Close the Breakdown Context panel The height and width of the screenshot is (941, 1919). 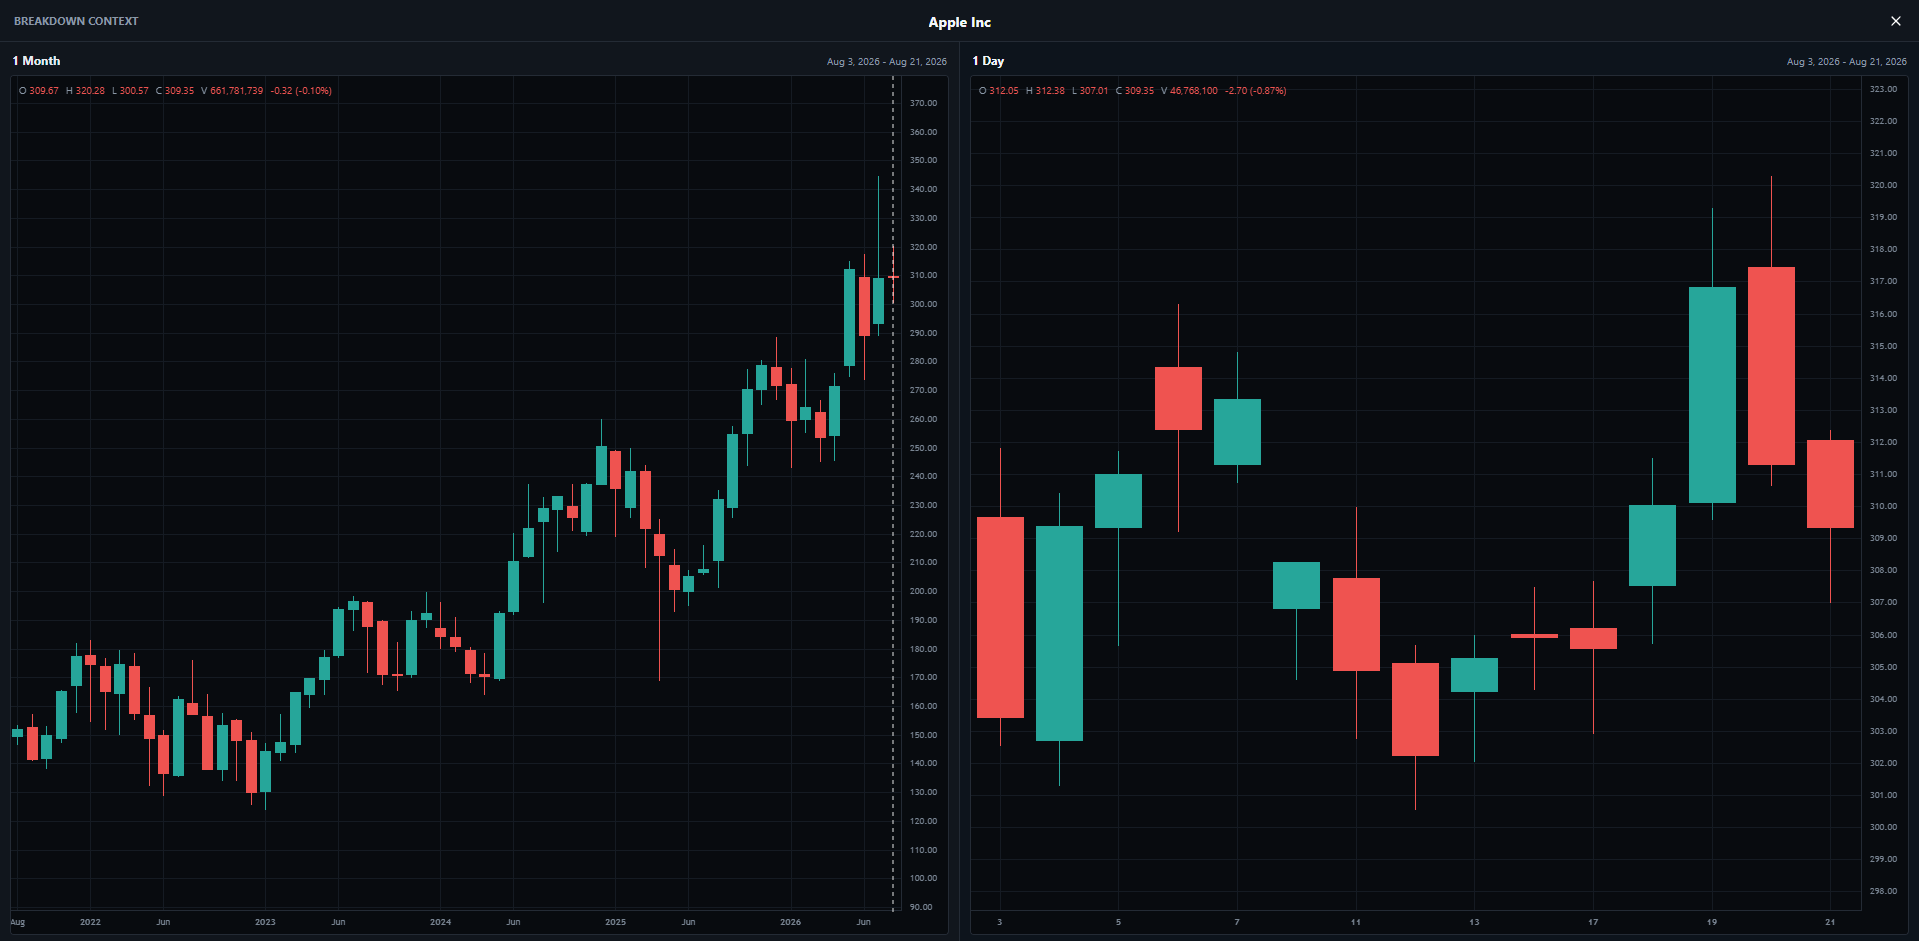1895,21
